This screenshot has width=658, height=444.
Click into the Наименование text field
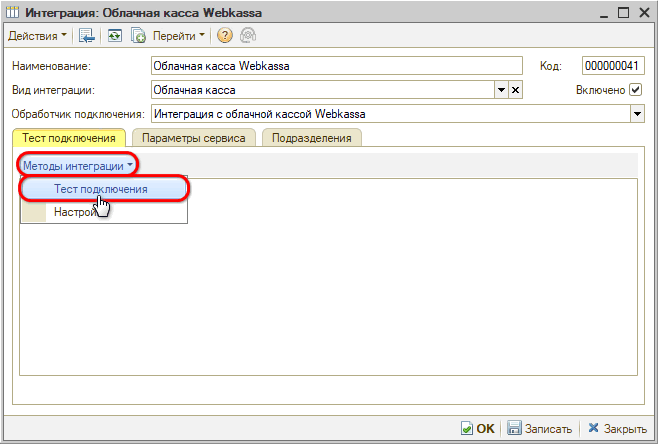point(335,66)
